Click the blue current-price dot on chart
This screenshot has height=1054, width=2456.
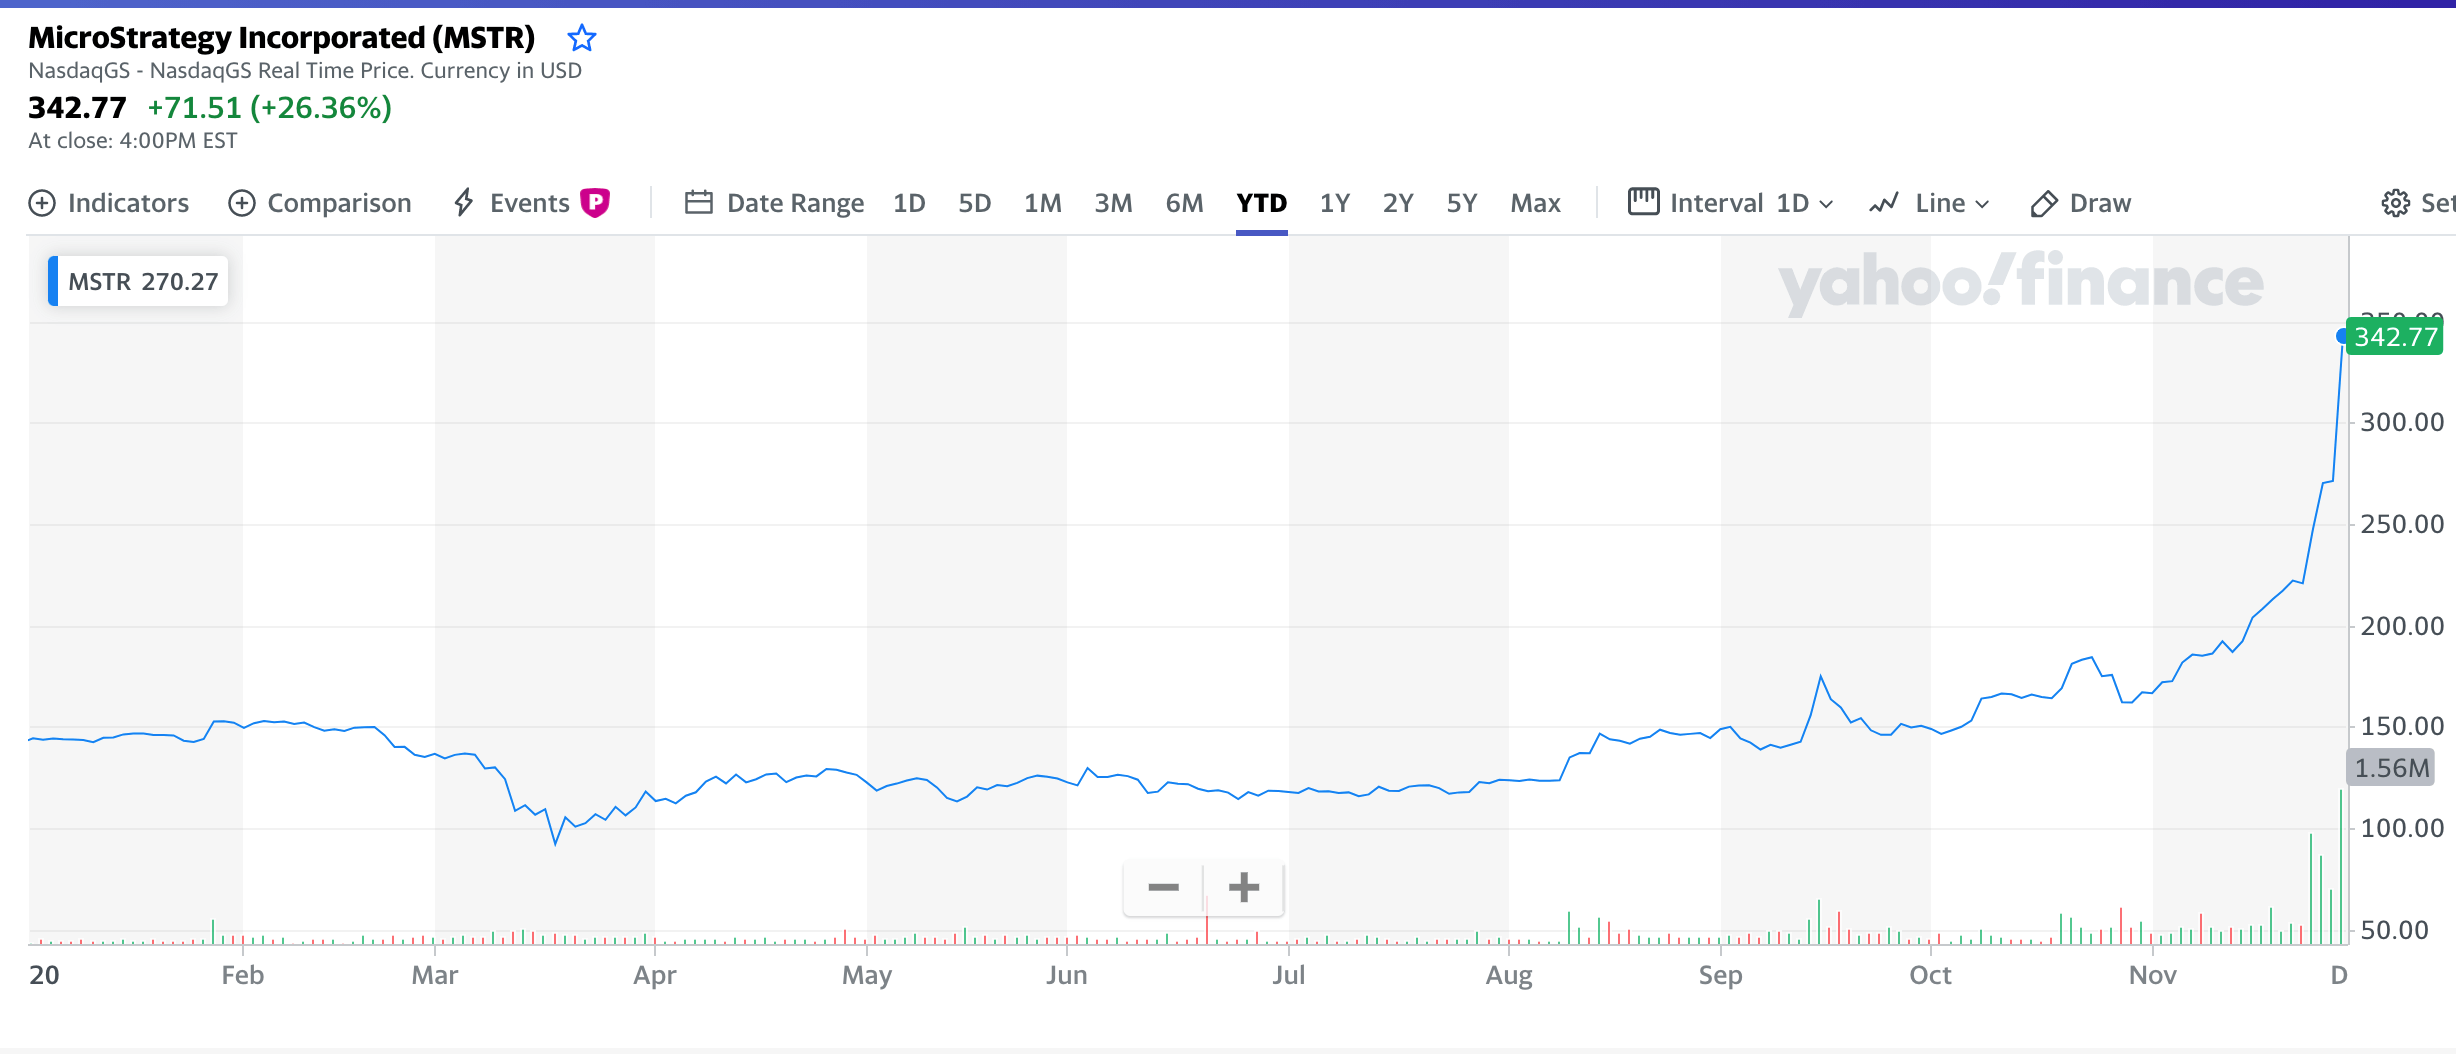[x=2342, y=336]
